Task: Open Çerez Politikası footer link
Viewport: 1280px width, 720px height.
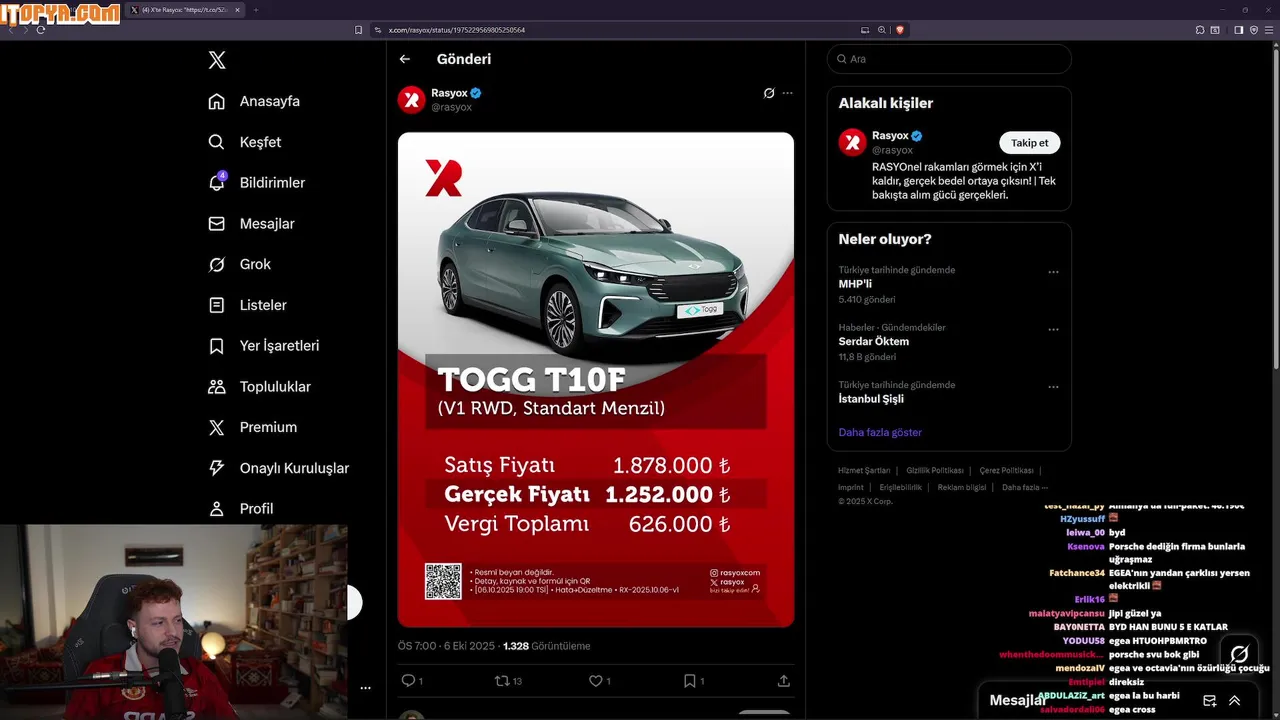Action: click(x=1006, y=470)
